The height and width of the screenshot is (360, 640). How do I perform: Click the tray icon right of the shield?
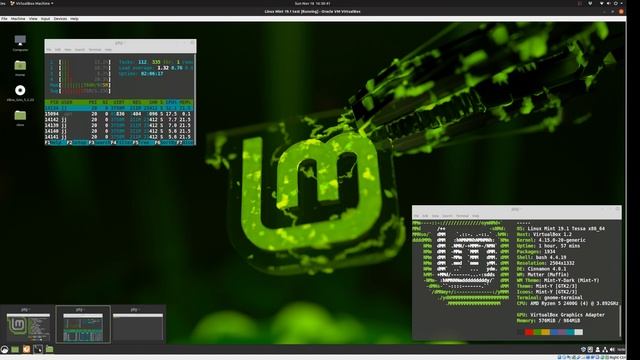click(590, 349)
